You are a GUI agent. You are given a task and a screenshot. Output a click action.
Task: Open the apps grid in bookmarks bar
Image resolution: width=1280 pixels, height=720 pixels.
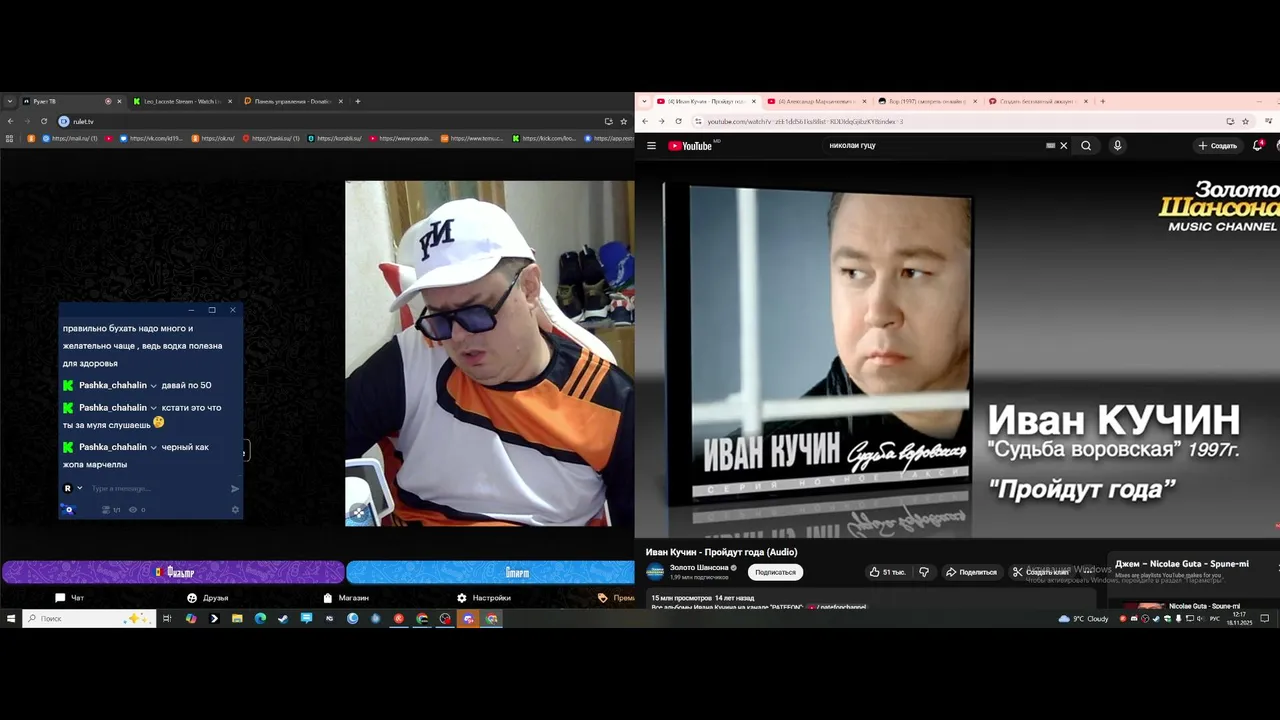[10, 138]
